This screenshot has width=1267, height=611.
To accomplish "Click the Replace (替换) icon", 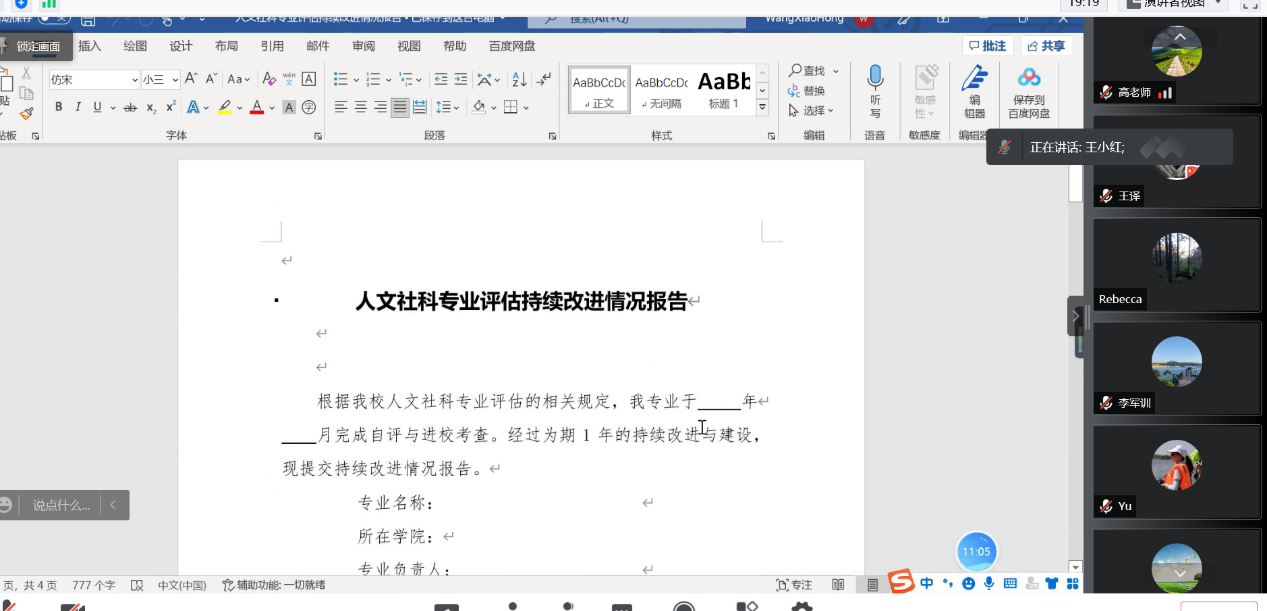I will pos(806,91).
